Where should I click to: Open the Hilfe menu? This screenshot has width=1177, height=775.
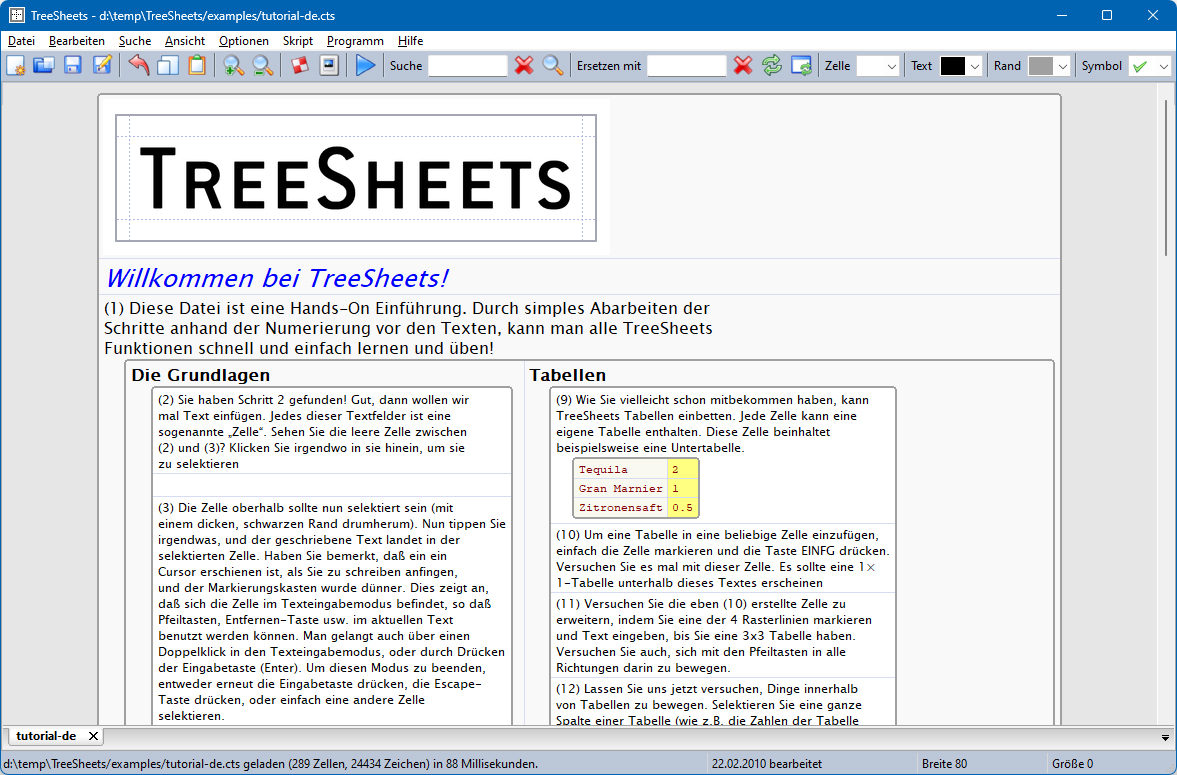(x=411, y=41)
